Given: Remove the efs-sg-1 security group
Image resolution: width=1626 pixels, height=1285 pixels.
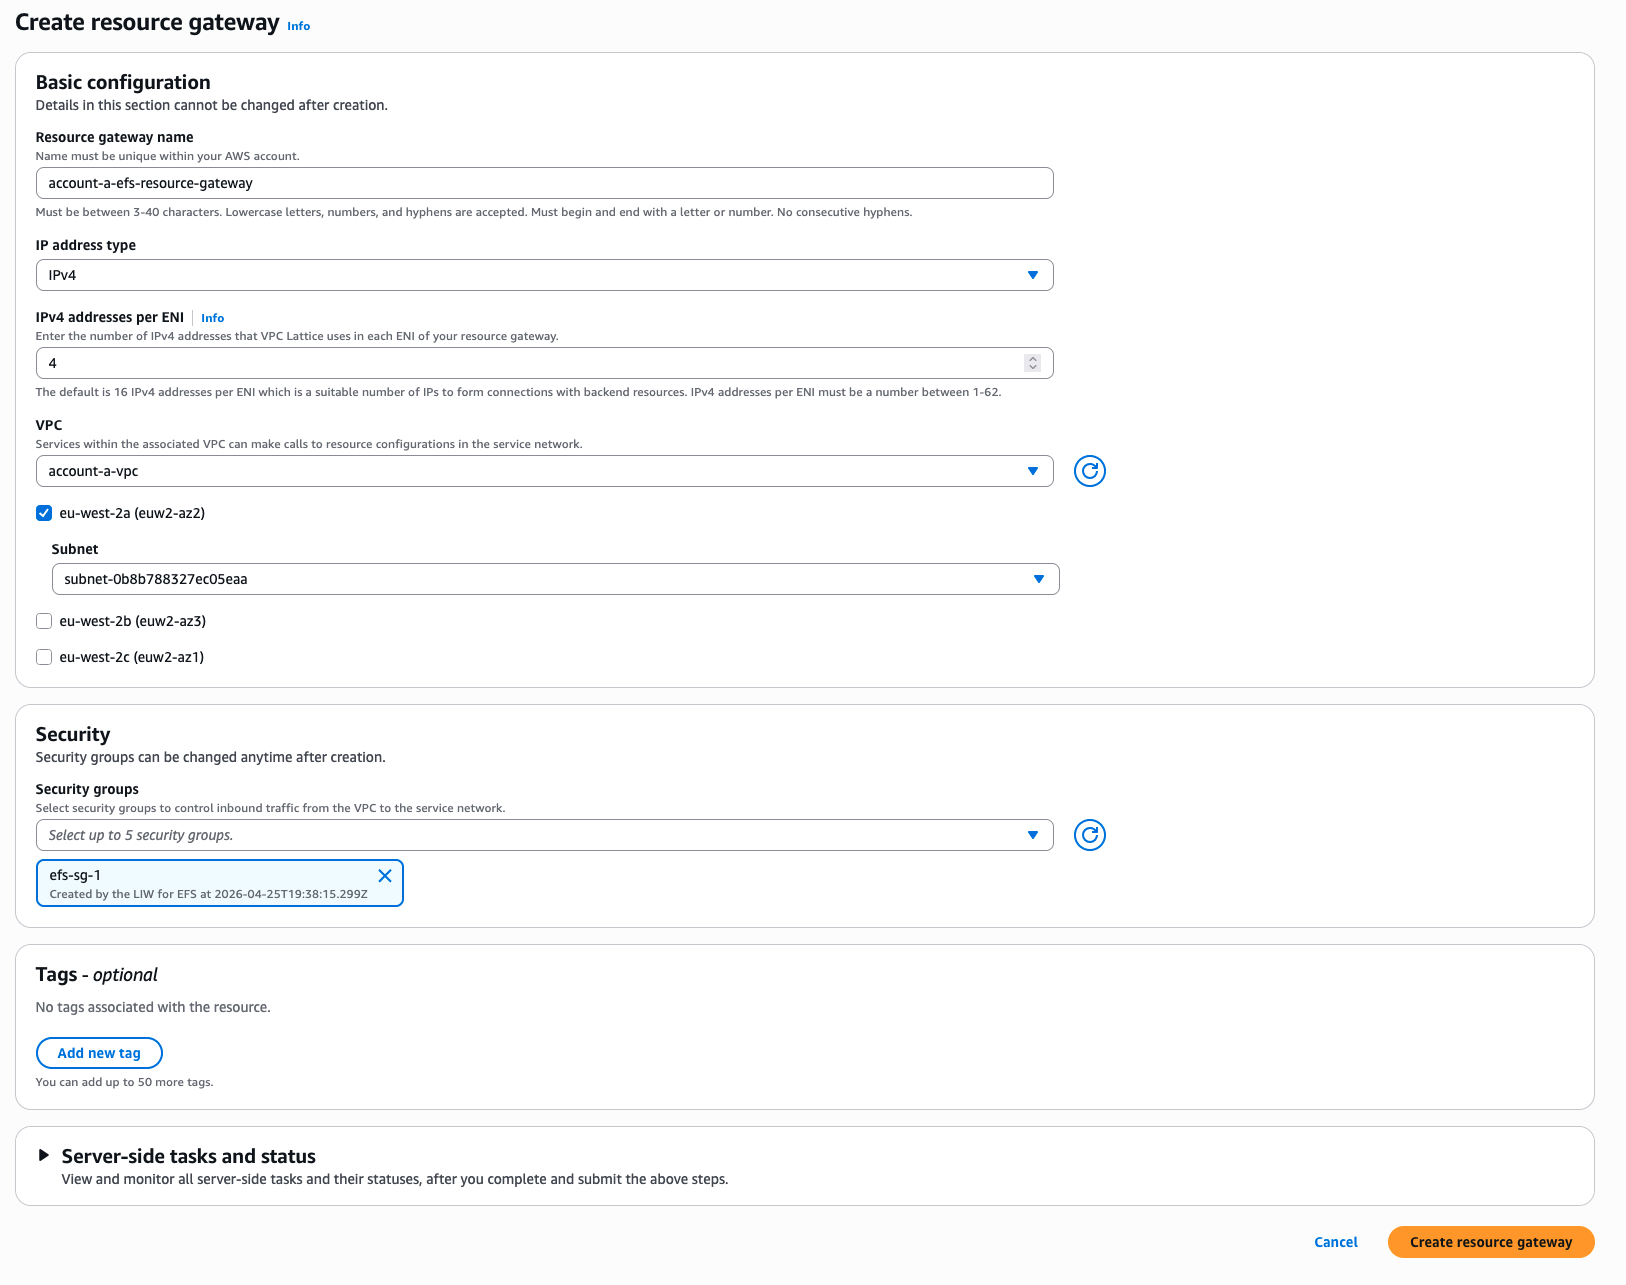Looking at the screenshot, I should [x=384, y=876].
